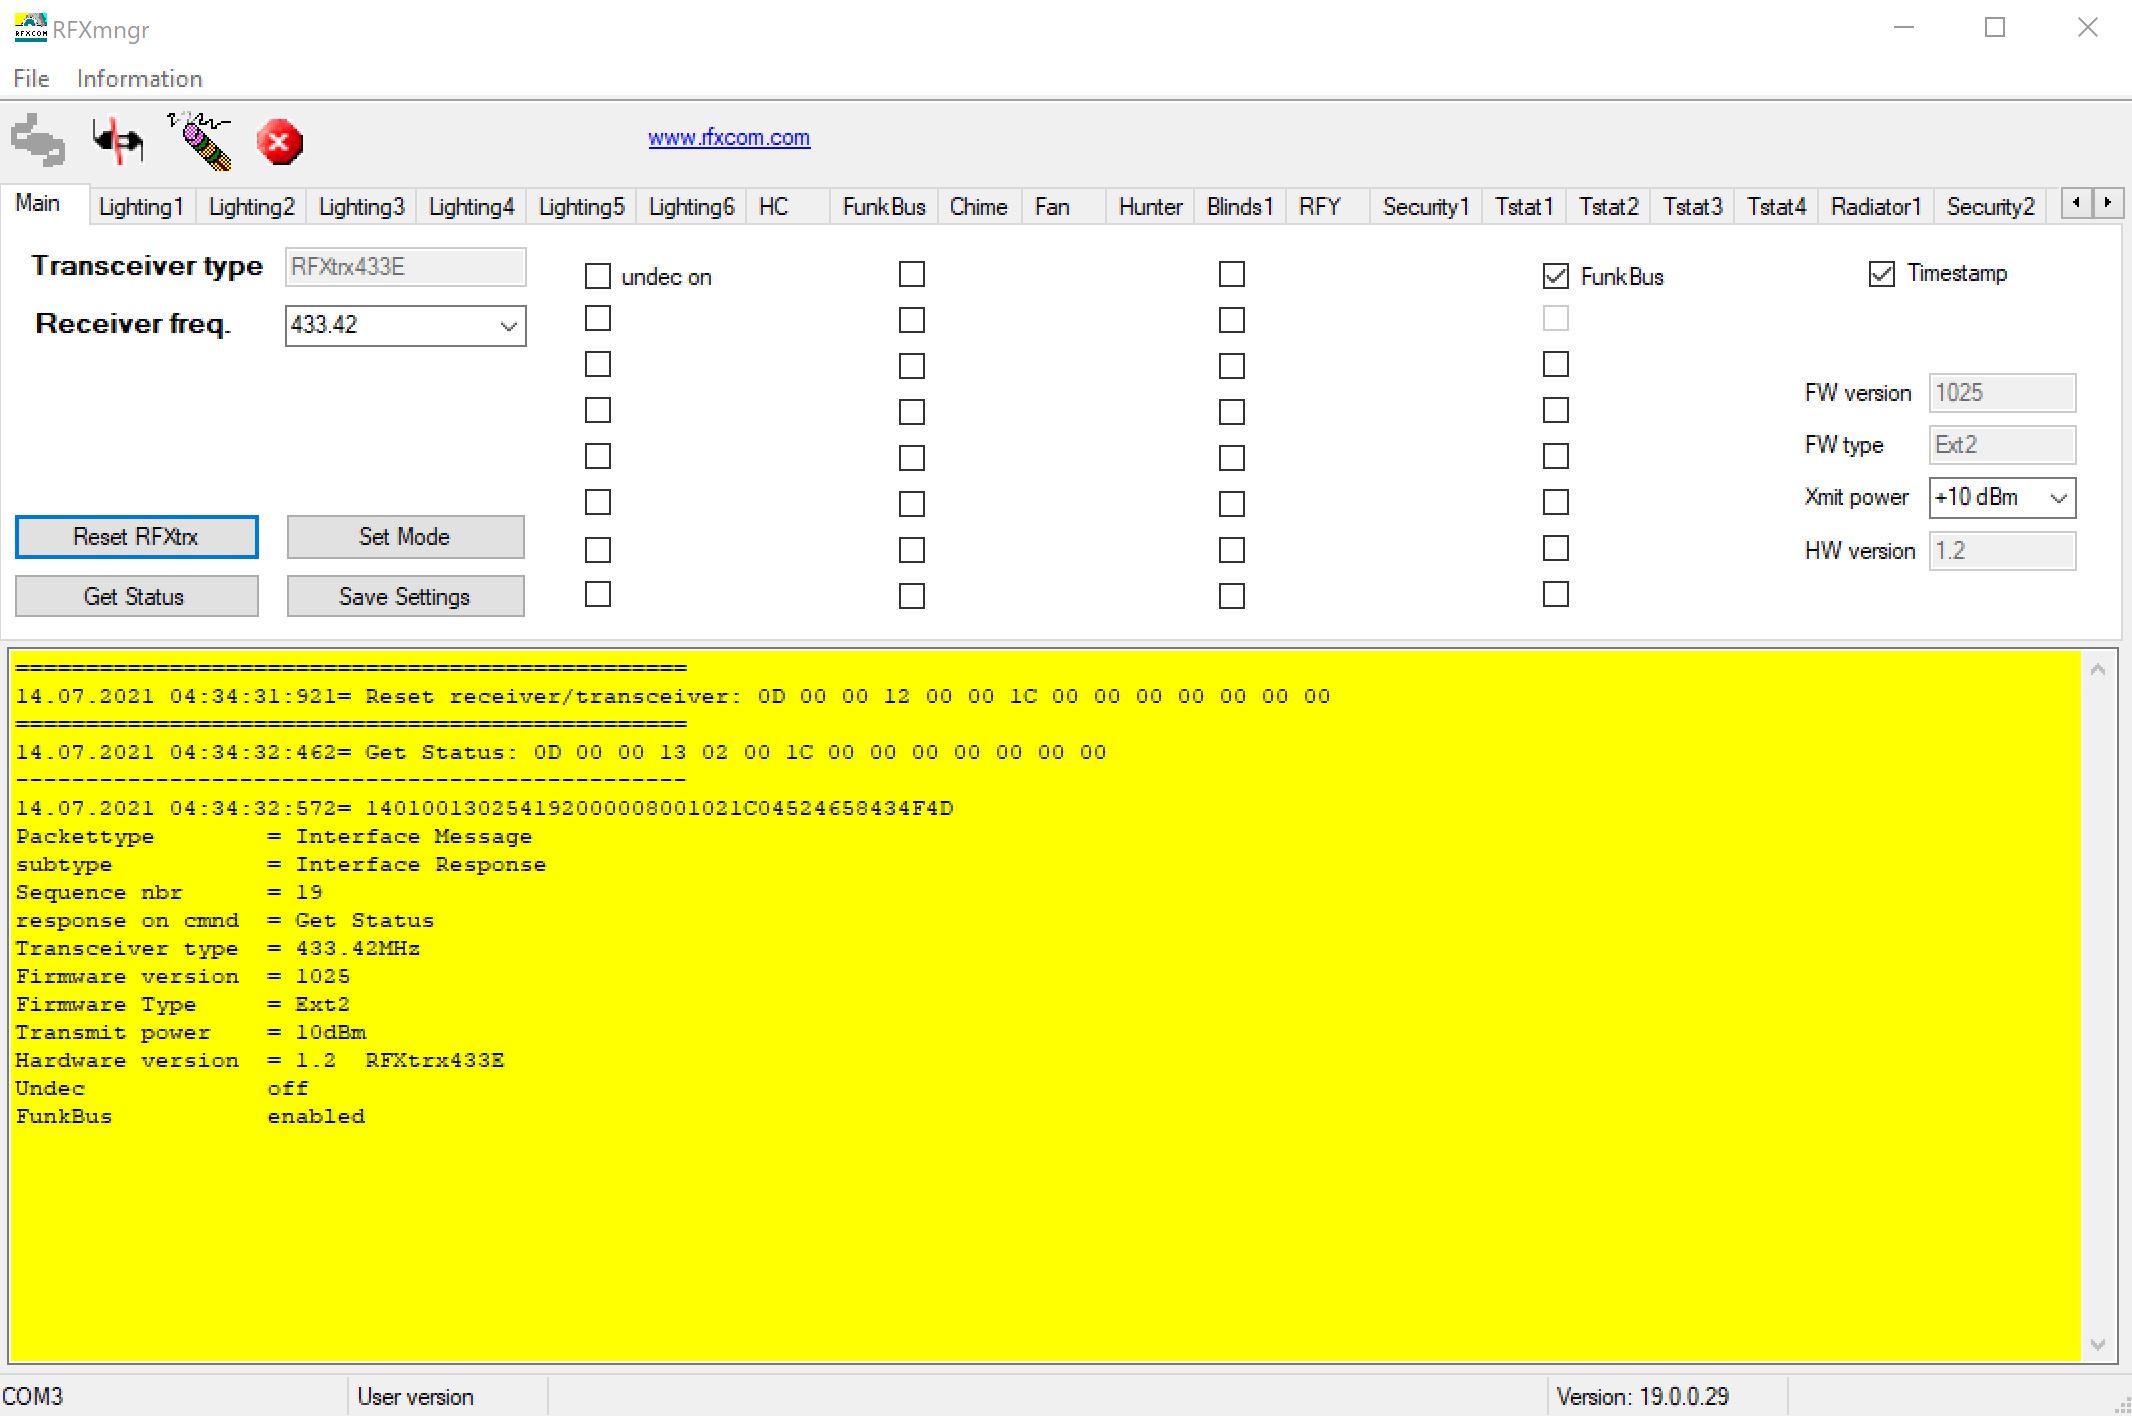
Task: Enable the undec on checkbox
Action: tap(598, 276)
